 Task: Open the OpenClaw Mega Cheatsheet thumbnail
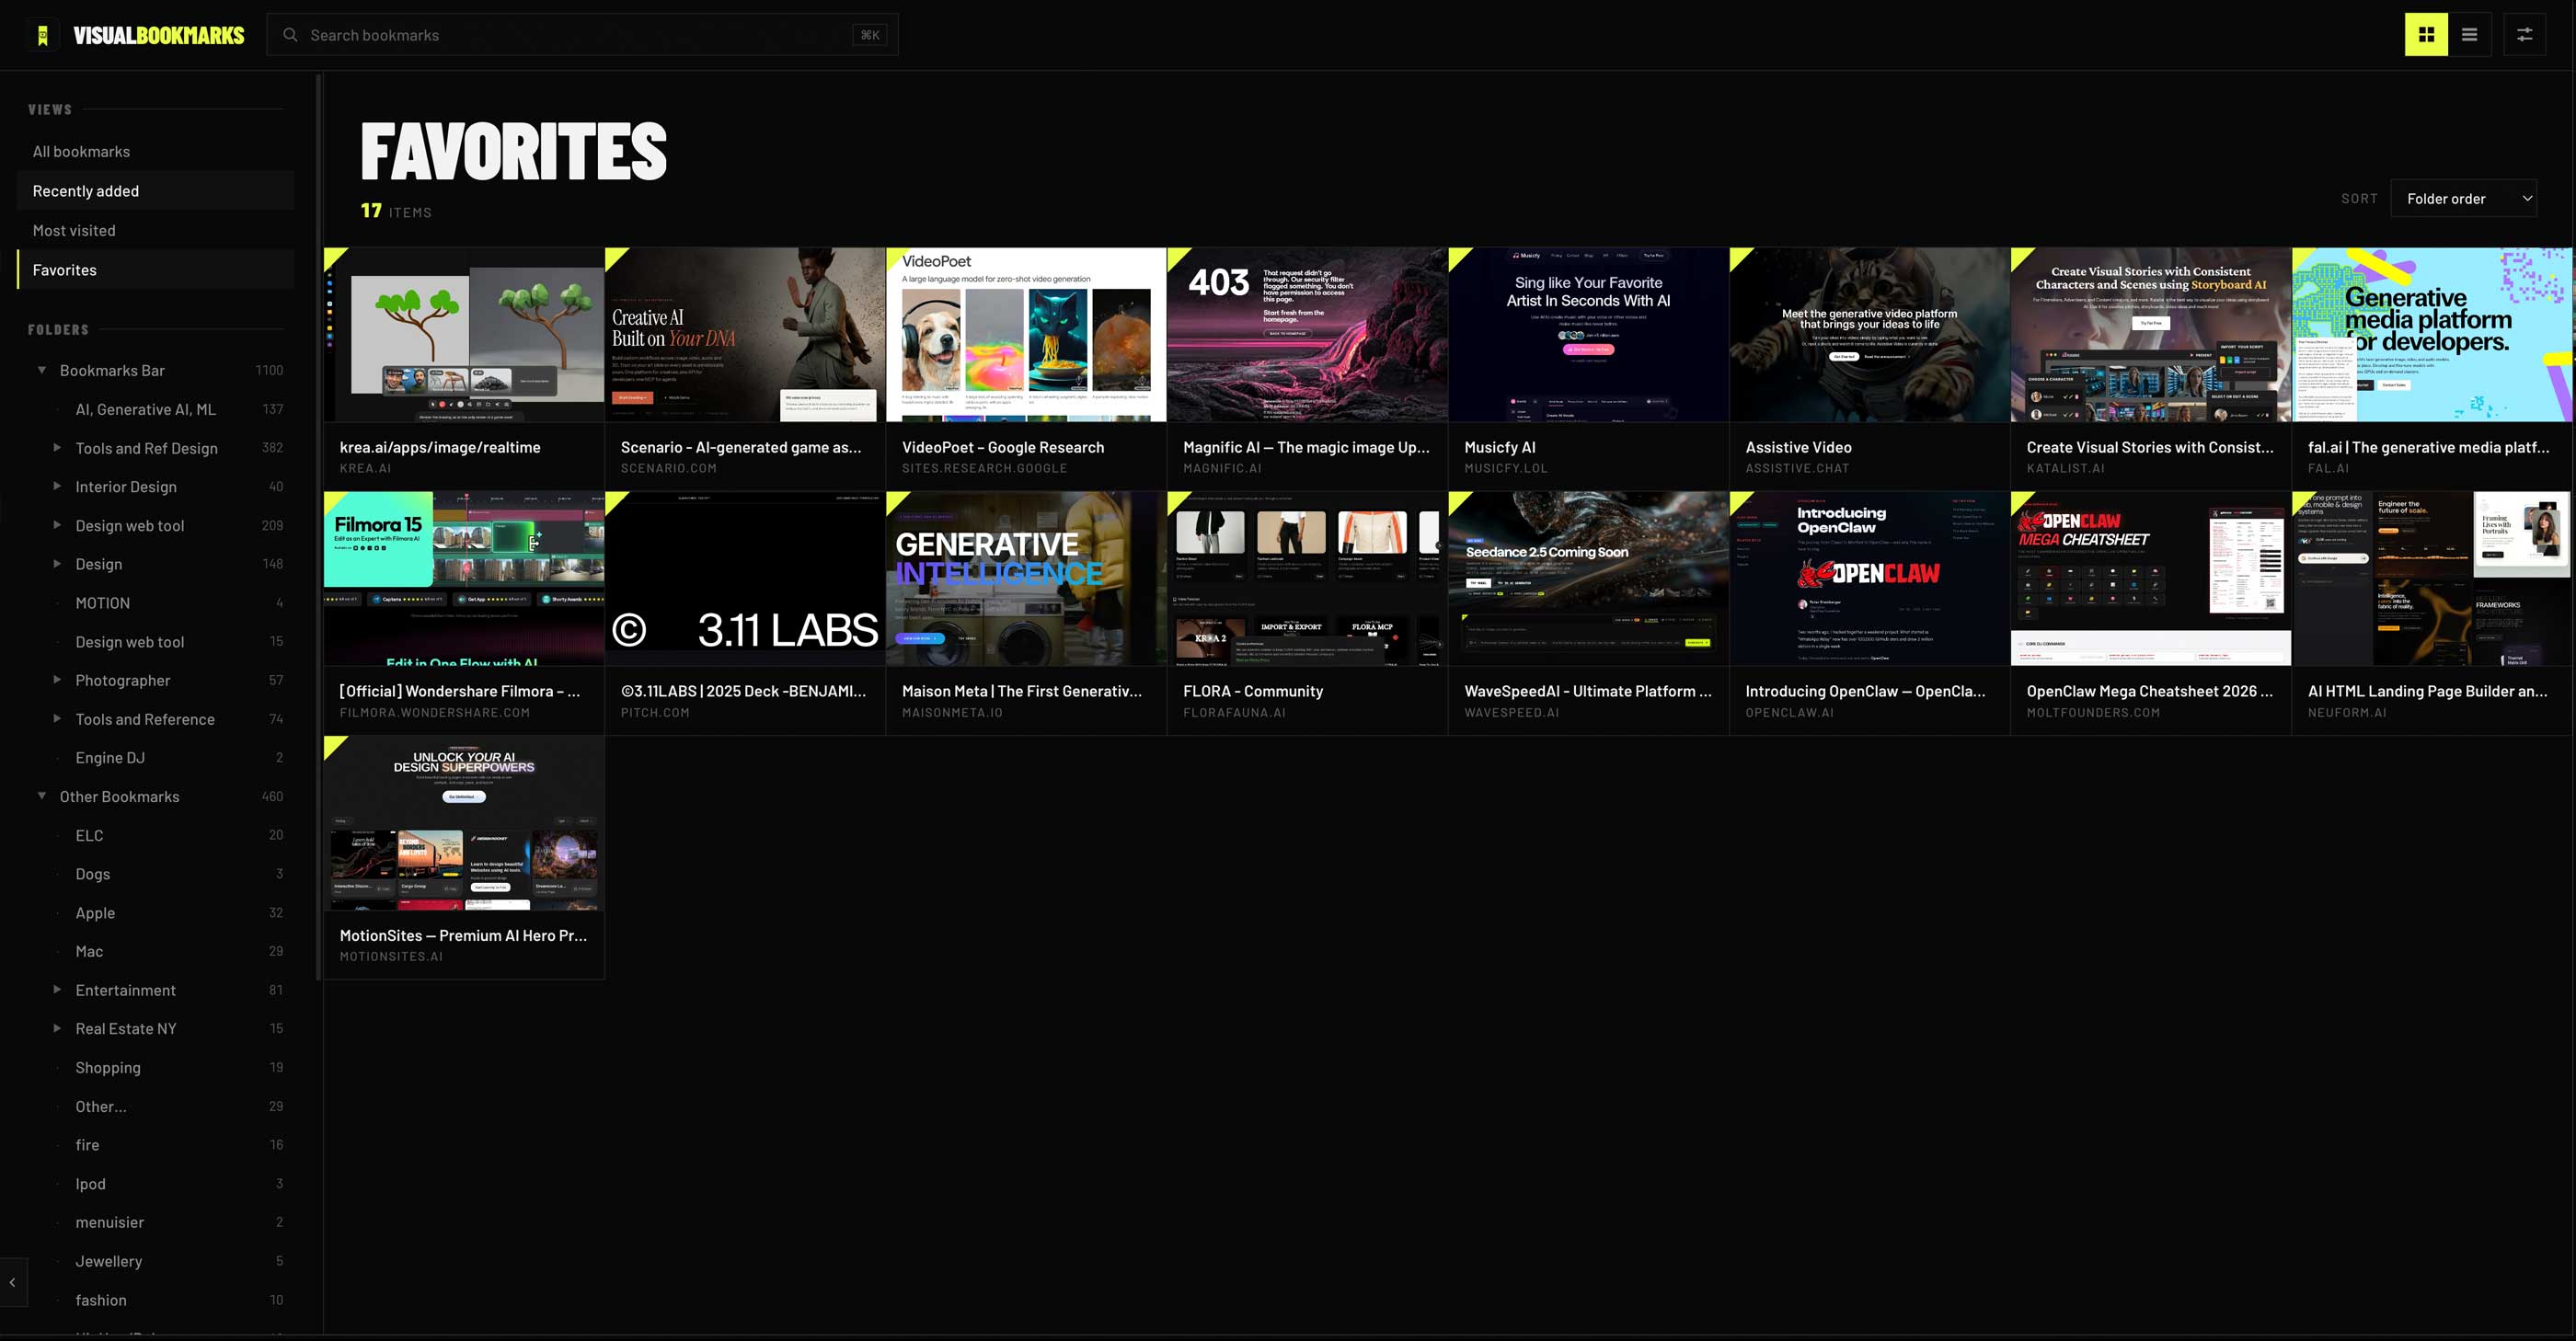click(x=2151, y=579)
